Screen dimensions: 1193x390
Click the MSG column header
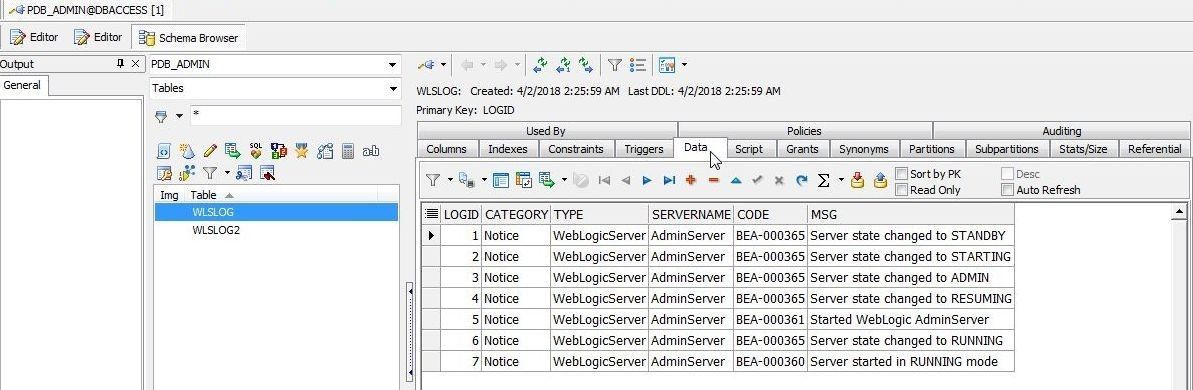coord(910,214)
